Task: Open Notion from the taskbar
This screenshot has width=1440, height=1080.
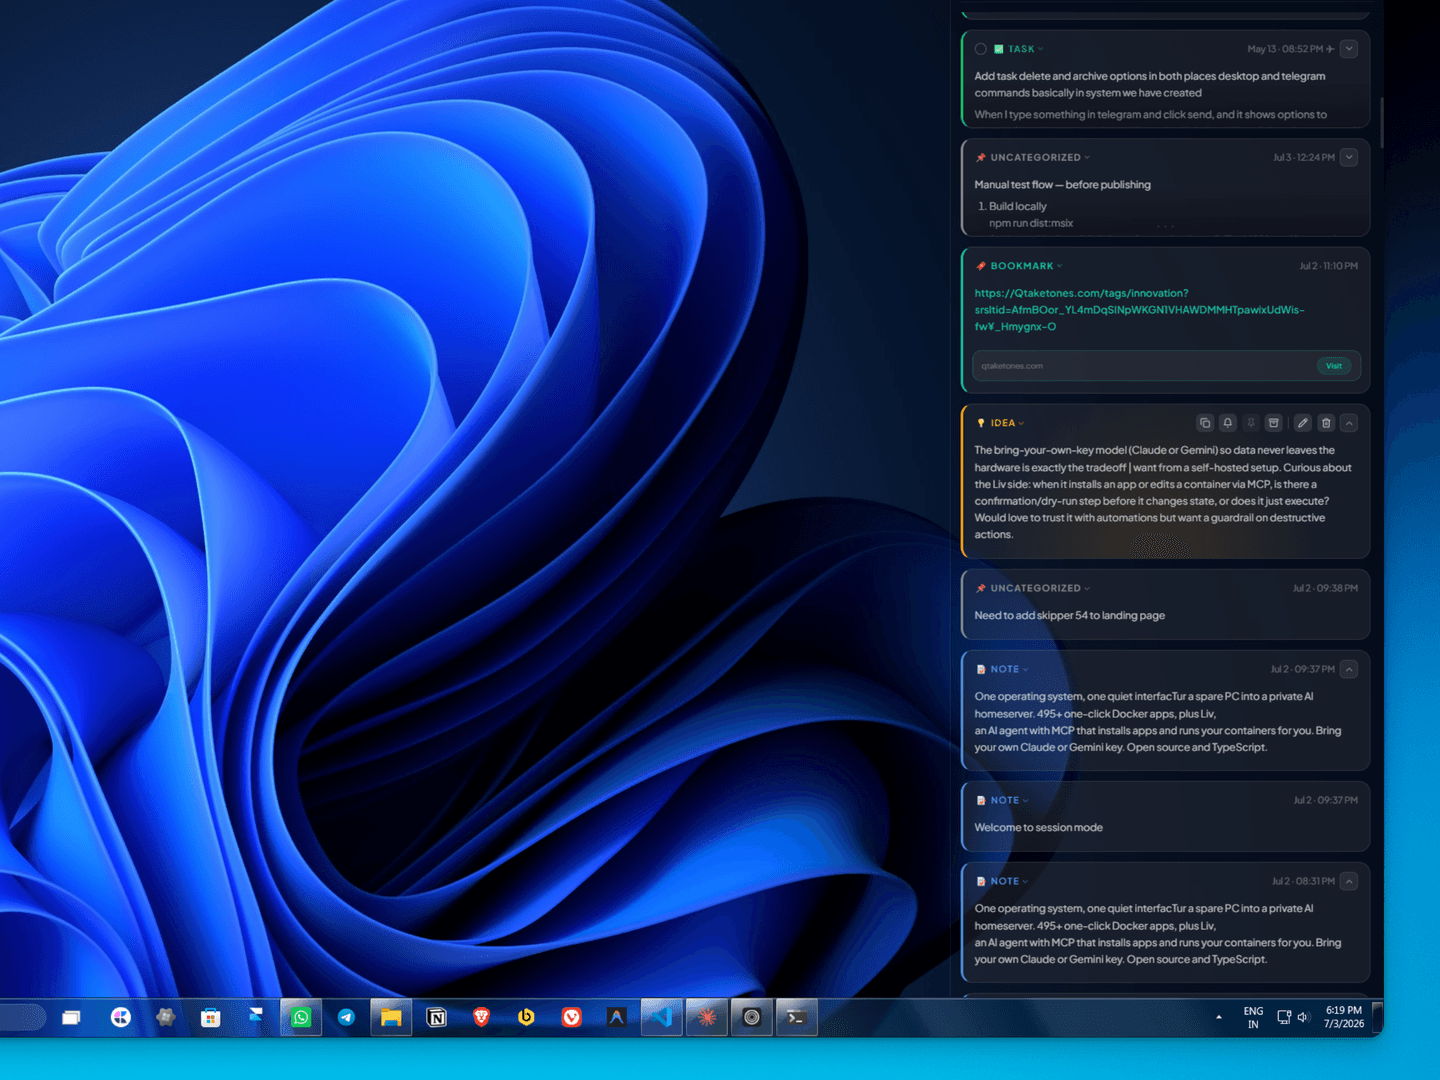Action: click(436, 1018)
